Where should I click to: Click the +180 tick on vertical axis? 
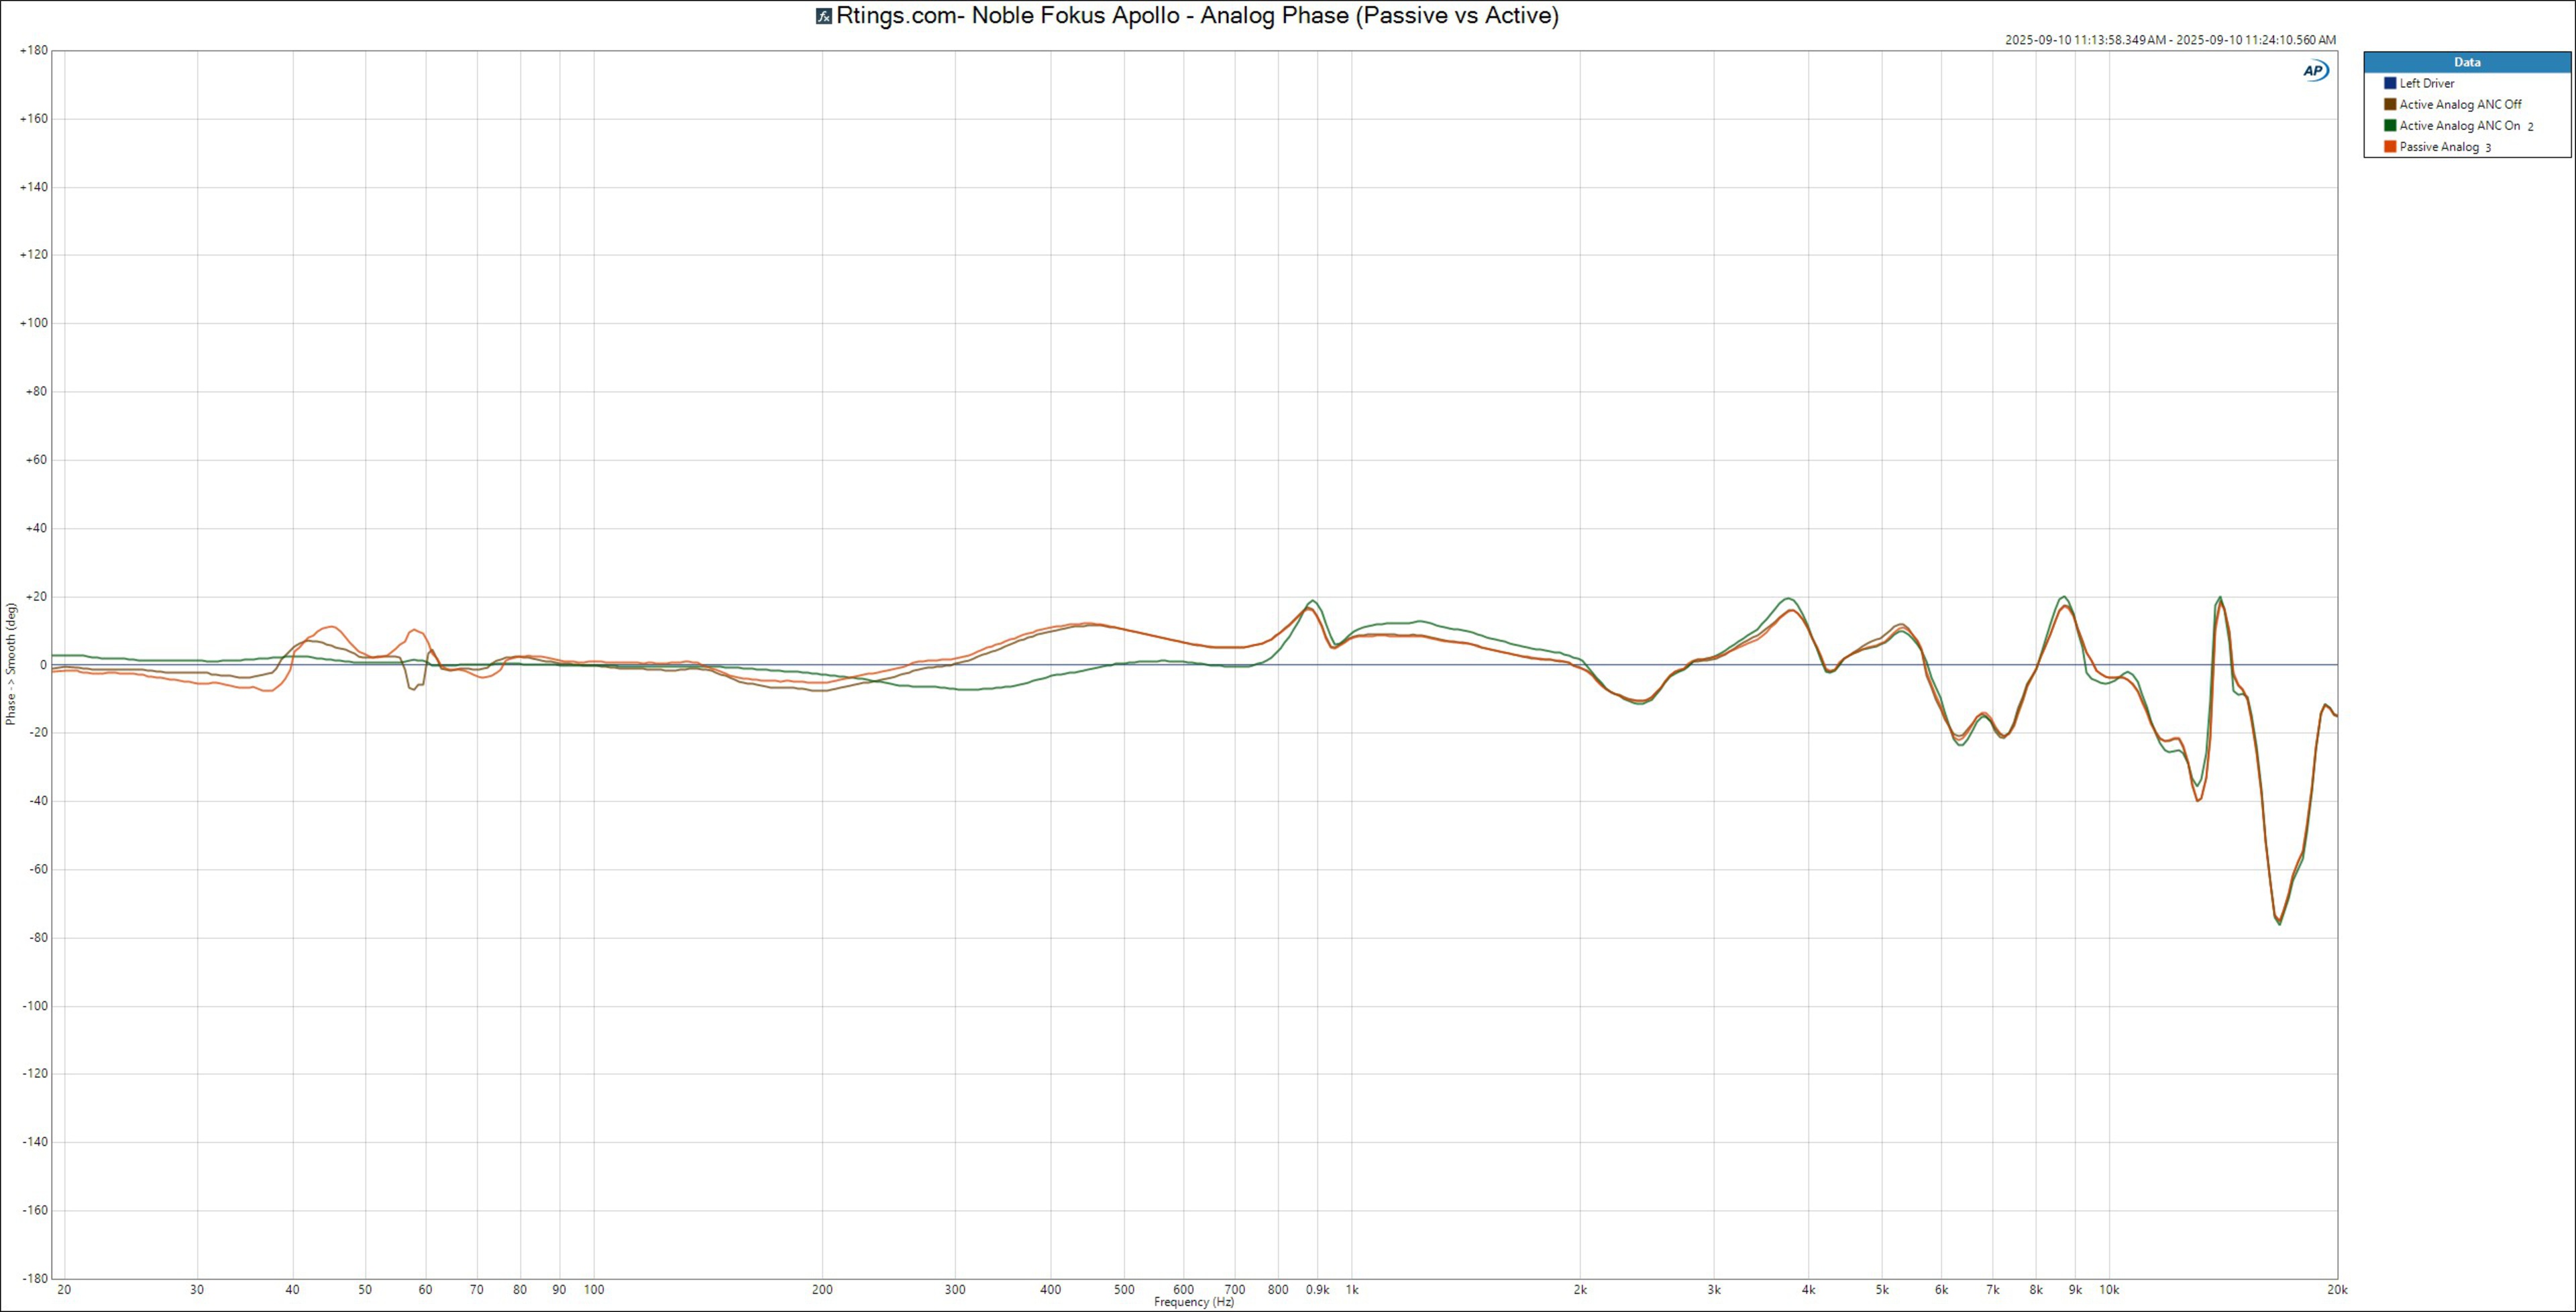tap(33, 50)
